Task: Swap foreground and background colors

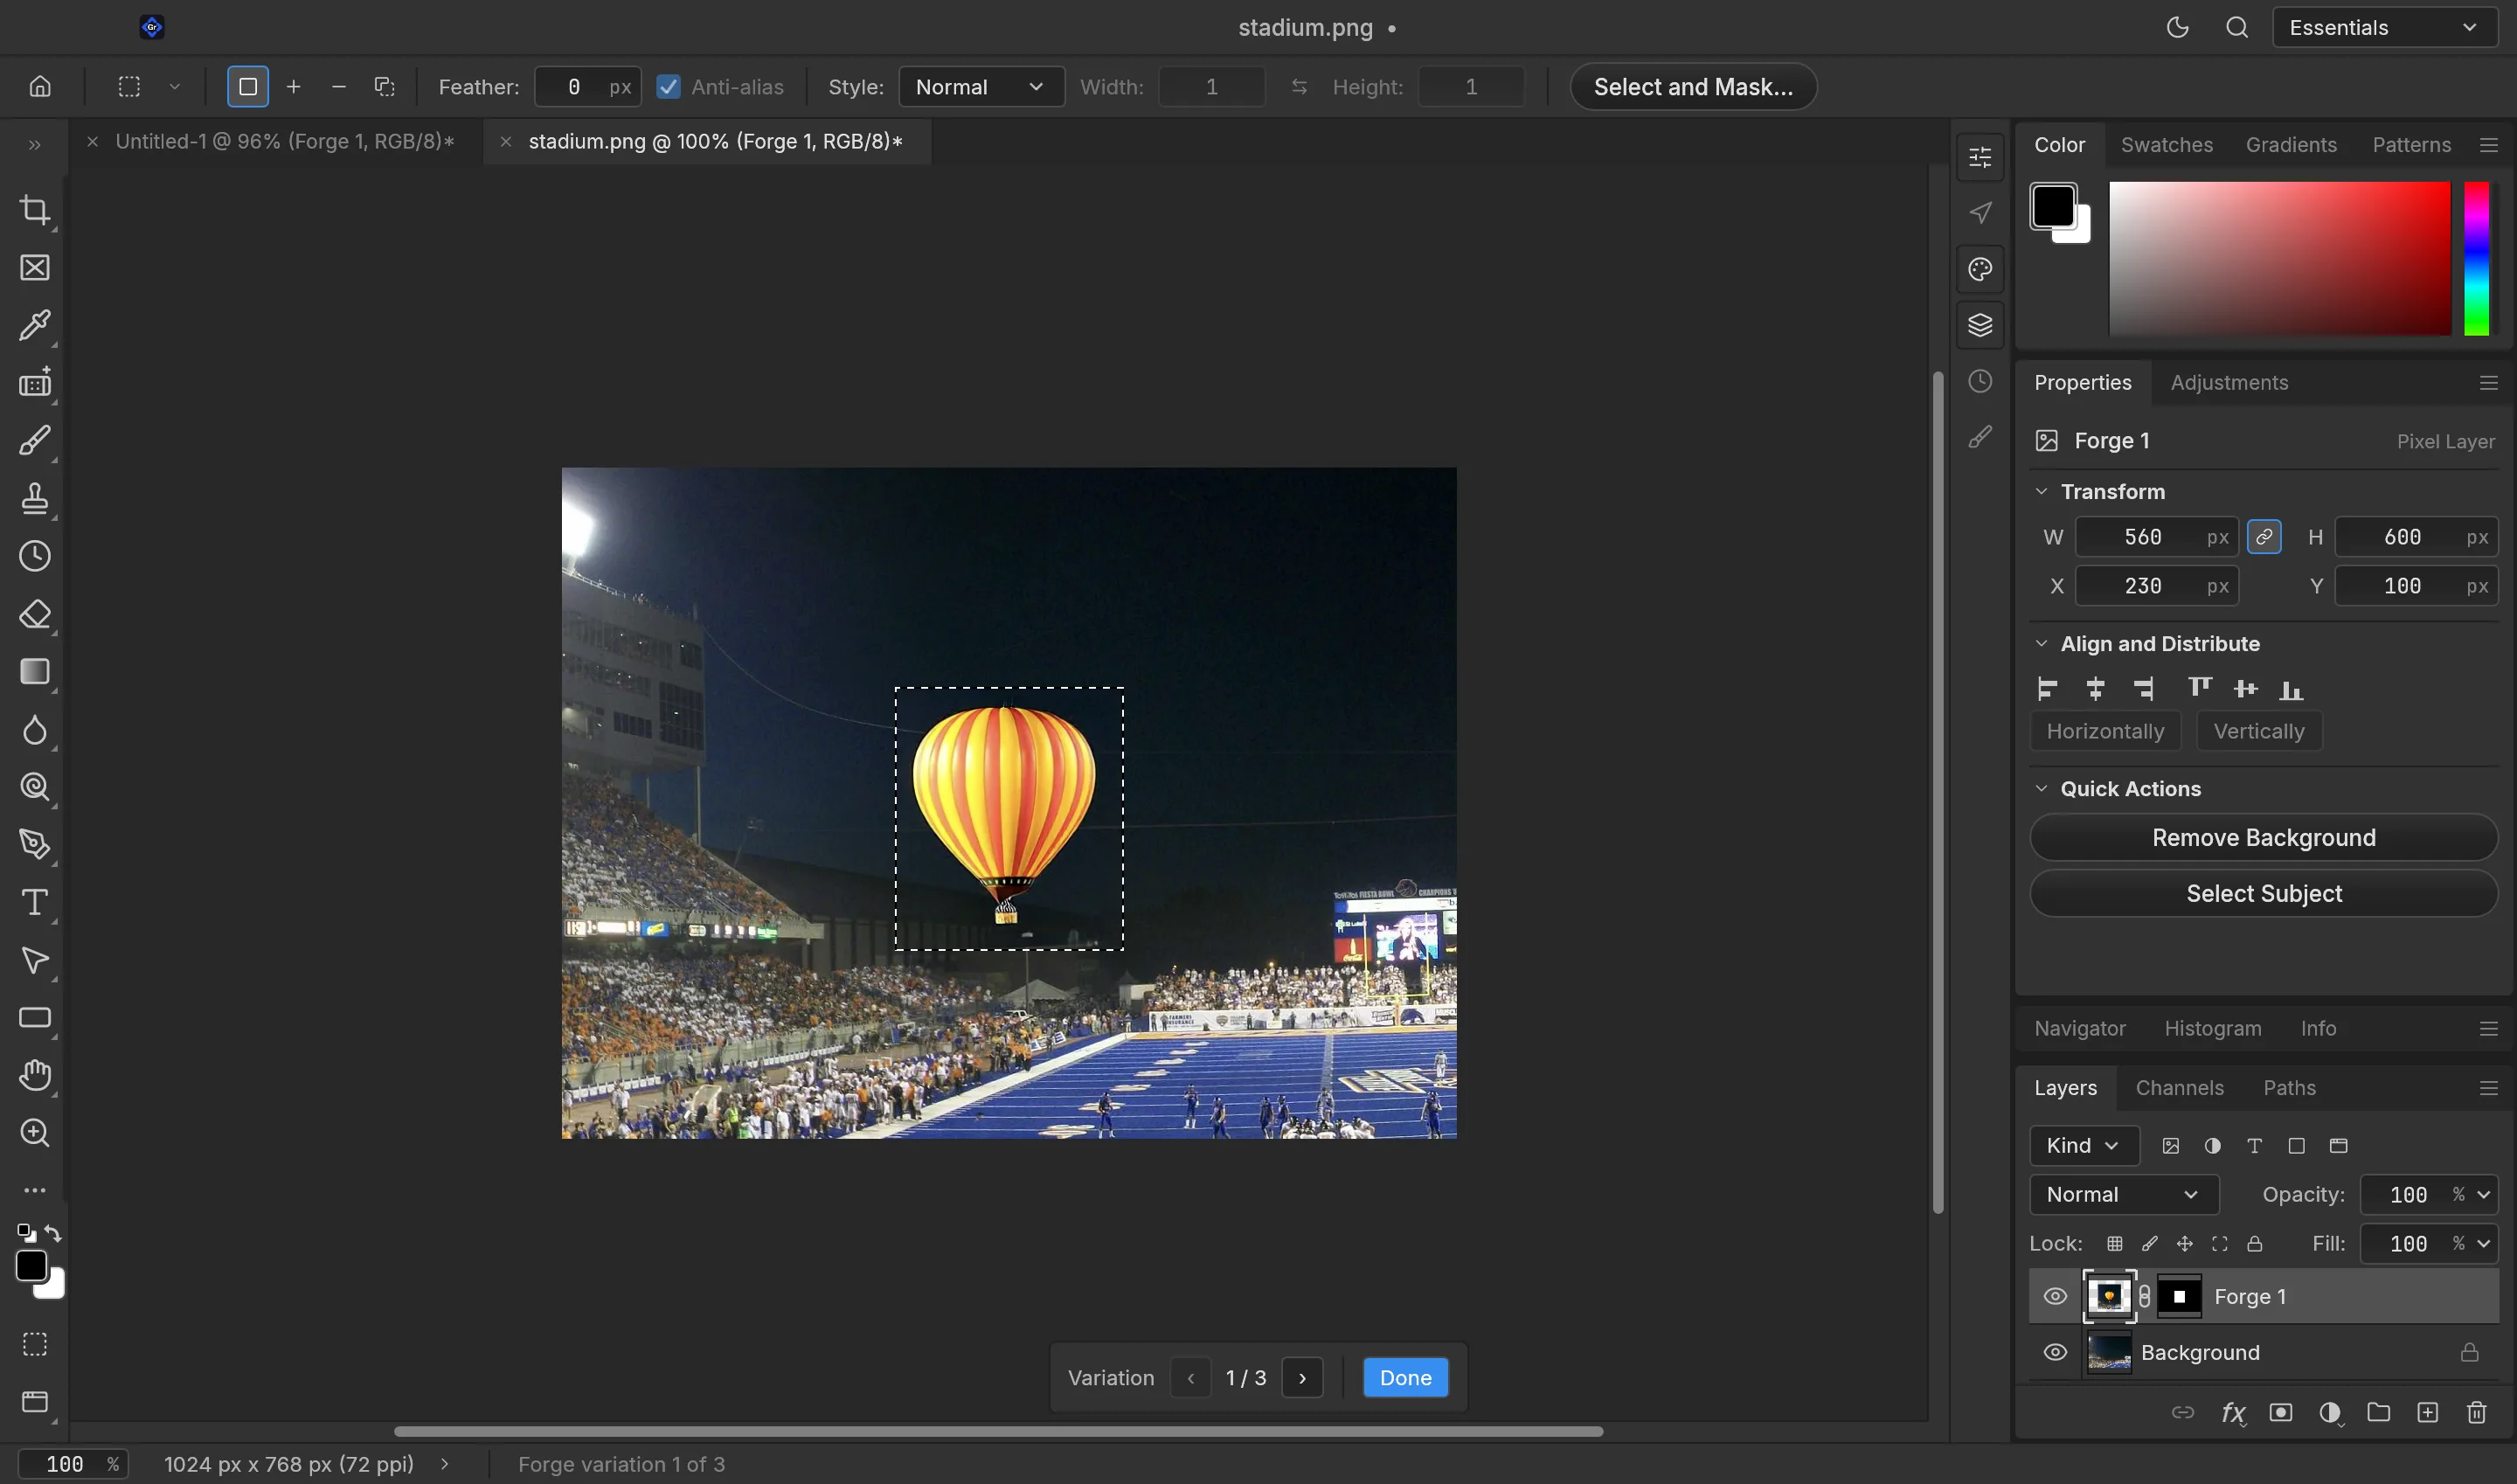Action: [x=54, y=1233]
